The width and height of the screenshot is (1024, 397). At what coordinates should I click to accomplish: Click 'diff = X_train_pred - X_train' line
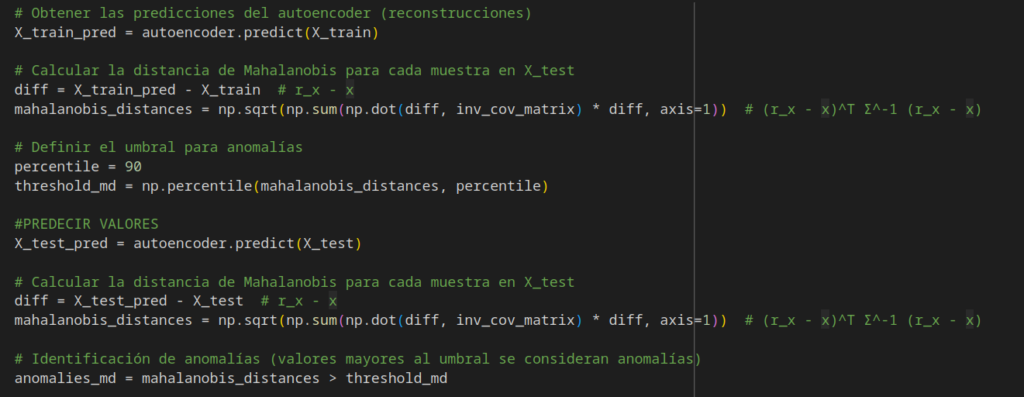(x=137, y=89)
